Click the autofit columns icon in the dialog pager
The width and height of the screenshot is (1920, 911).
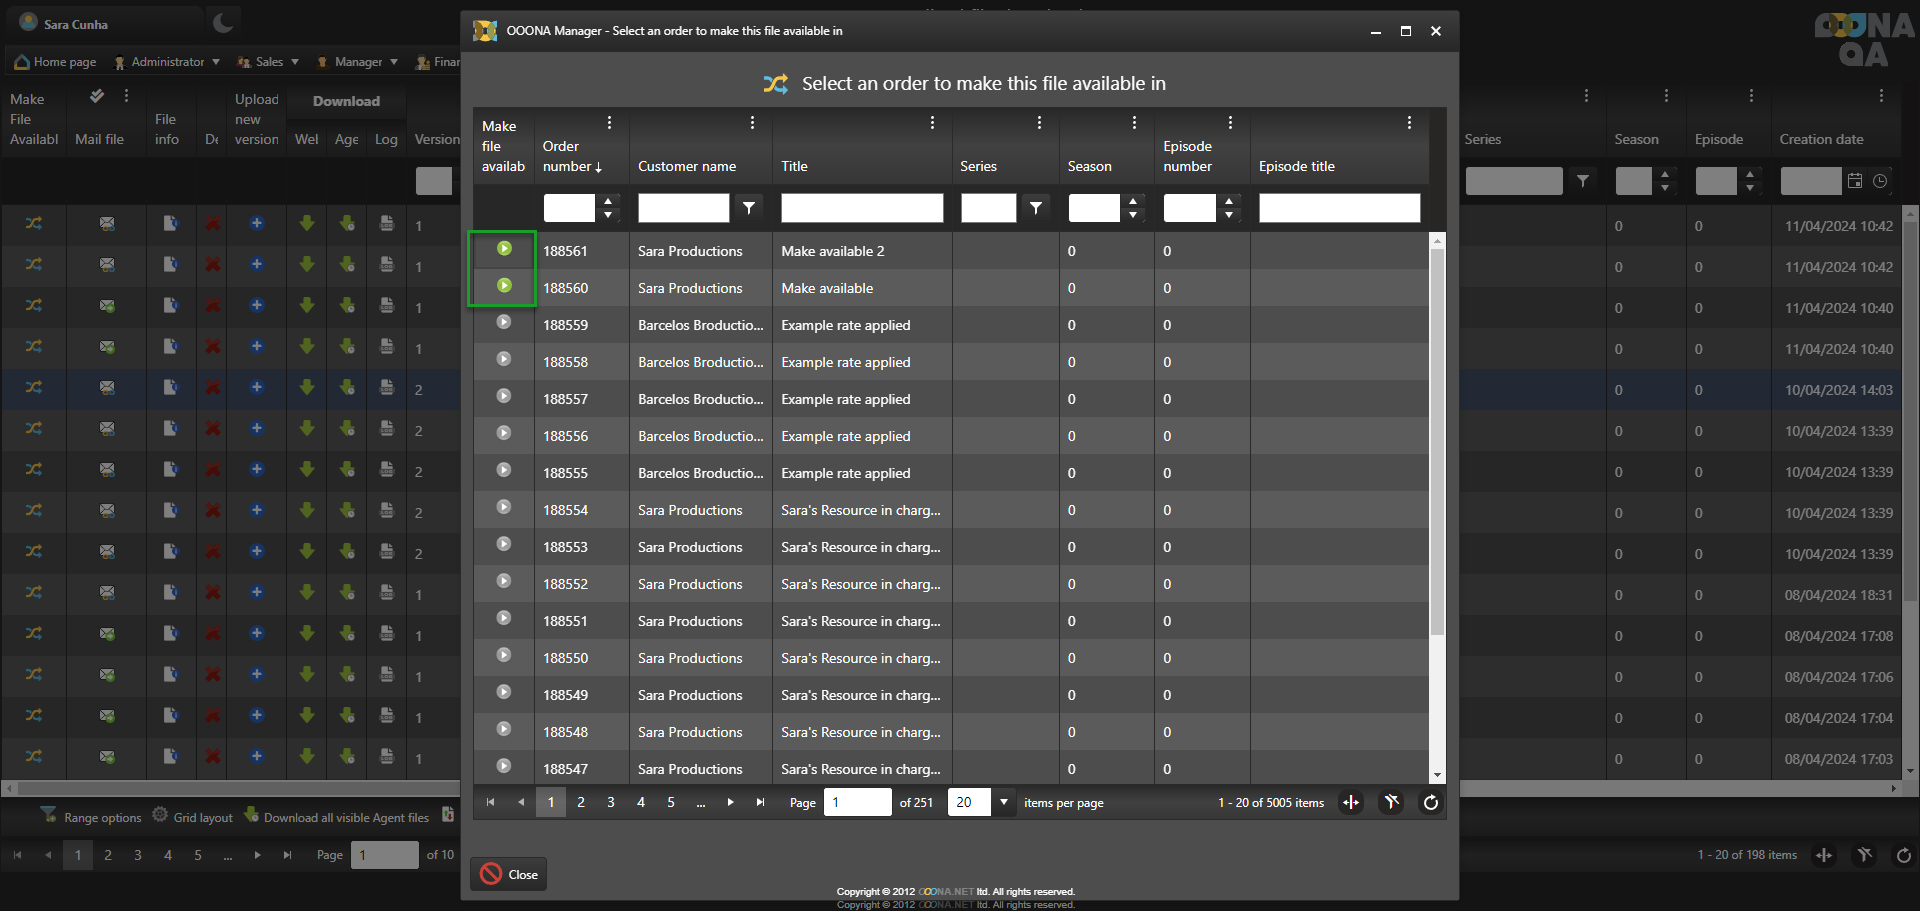pyautogui.click(x=1351, y=802)
